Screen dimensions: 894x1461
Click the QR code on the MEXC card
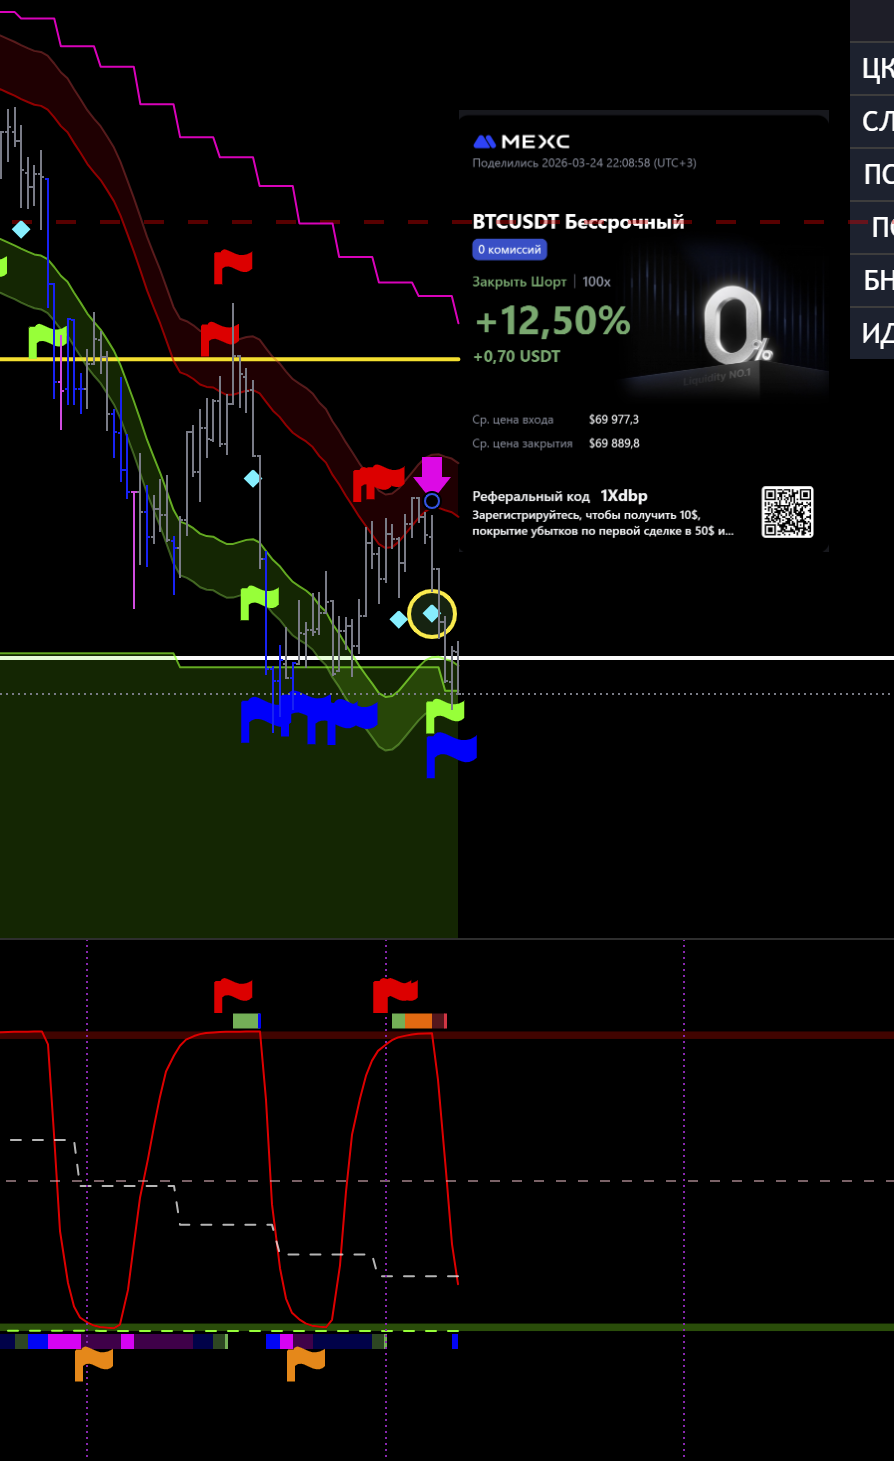pyautogui.click(x=787, y=512)
